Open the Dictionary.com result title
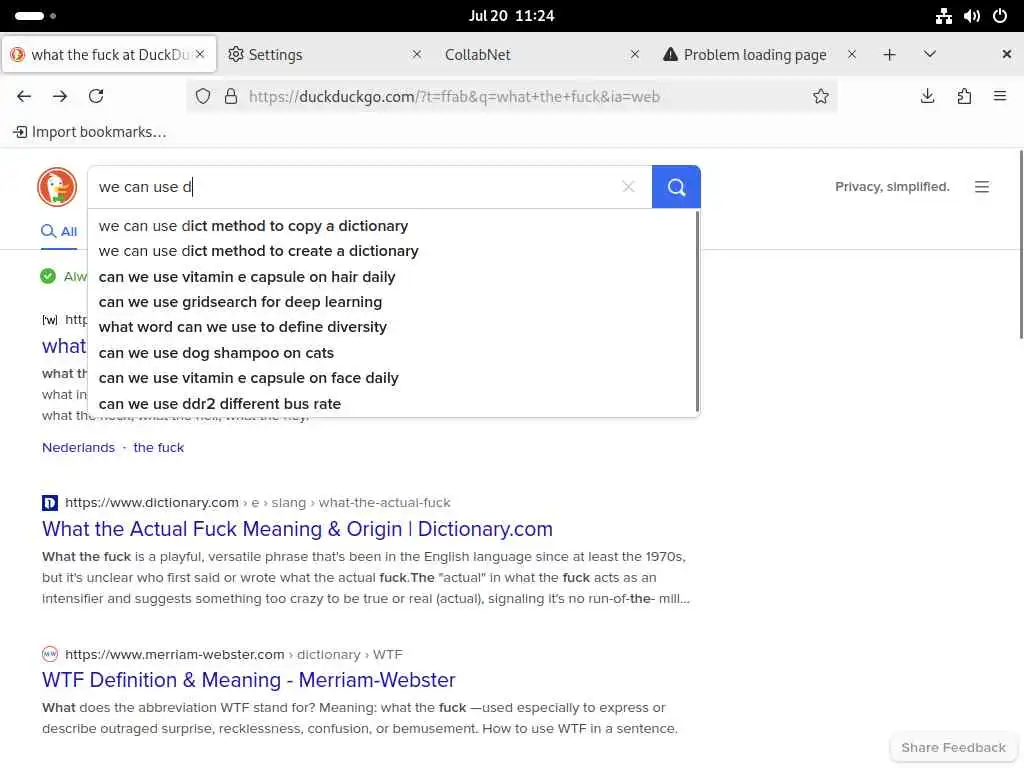This screenshot has width=1024, height=768. point(297,529)
